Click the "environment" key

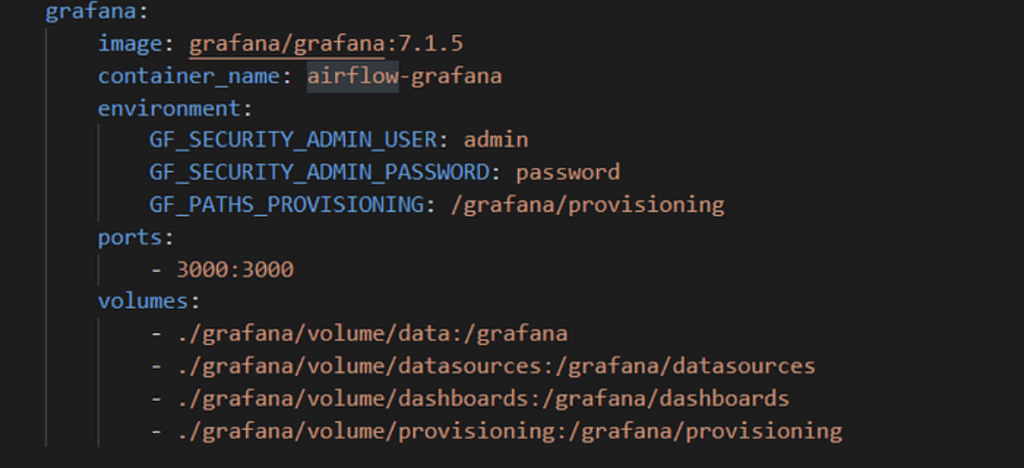(168, 108)
